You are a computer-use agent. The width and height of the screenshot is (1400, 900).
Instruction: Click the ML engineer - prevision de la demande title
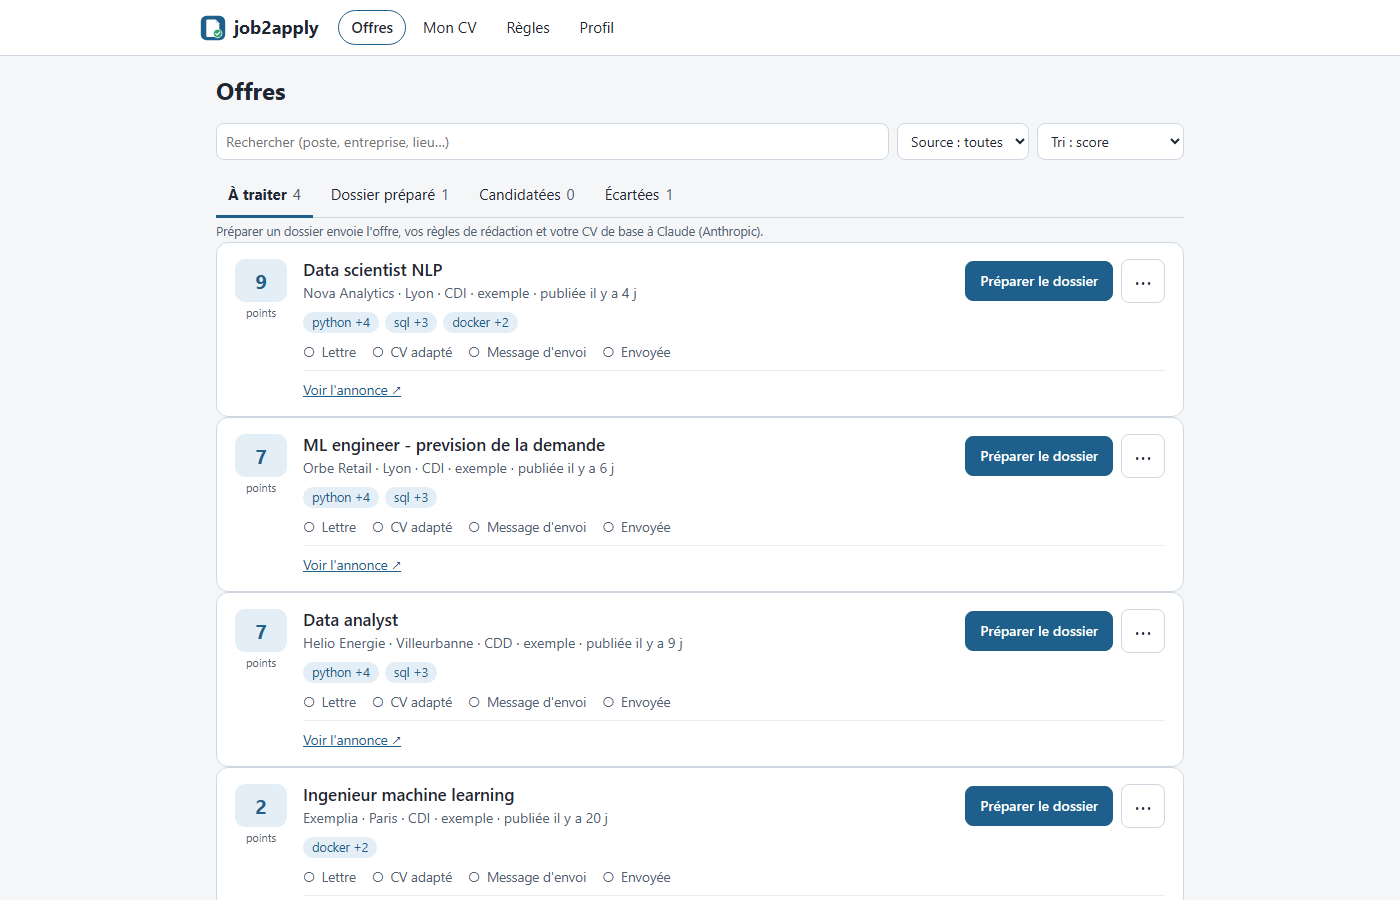tap(454, 445)
